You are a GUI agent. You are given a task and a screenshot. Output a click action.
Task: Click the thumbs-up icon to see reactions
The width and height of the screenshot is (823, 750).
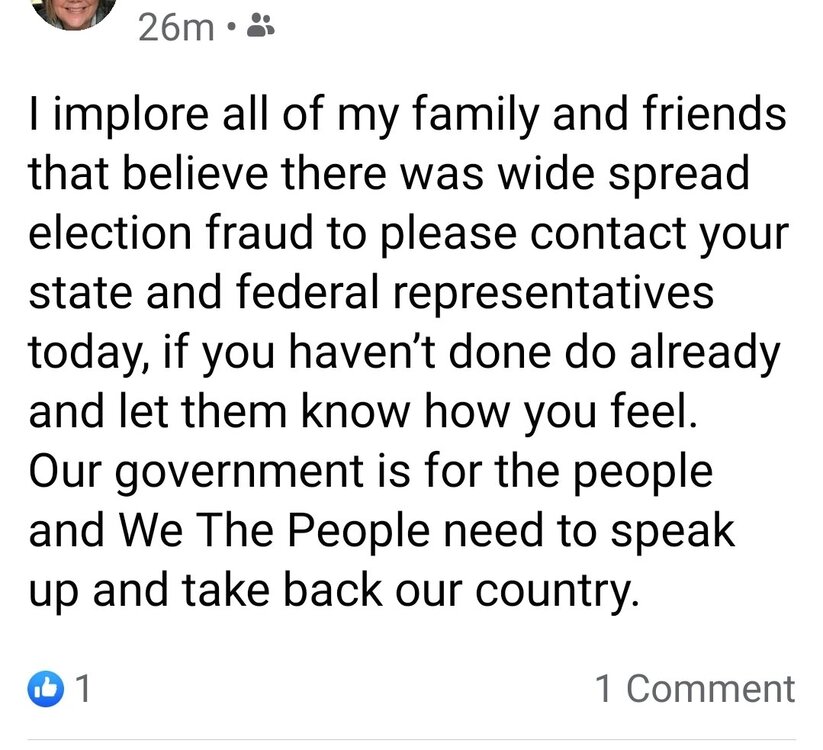coord(45,688)
